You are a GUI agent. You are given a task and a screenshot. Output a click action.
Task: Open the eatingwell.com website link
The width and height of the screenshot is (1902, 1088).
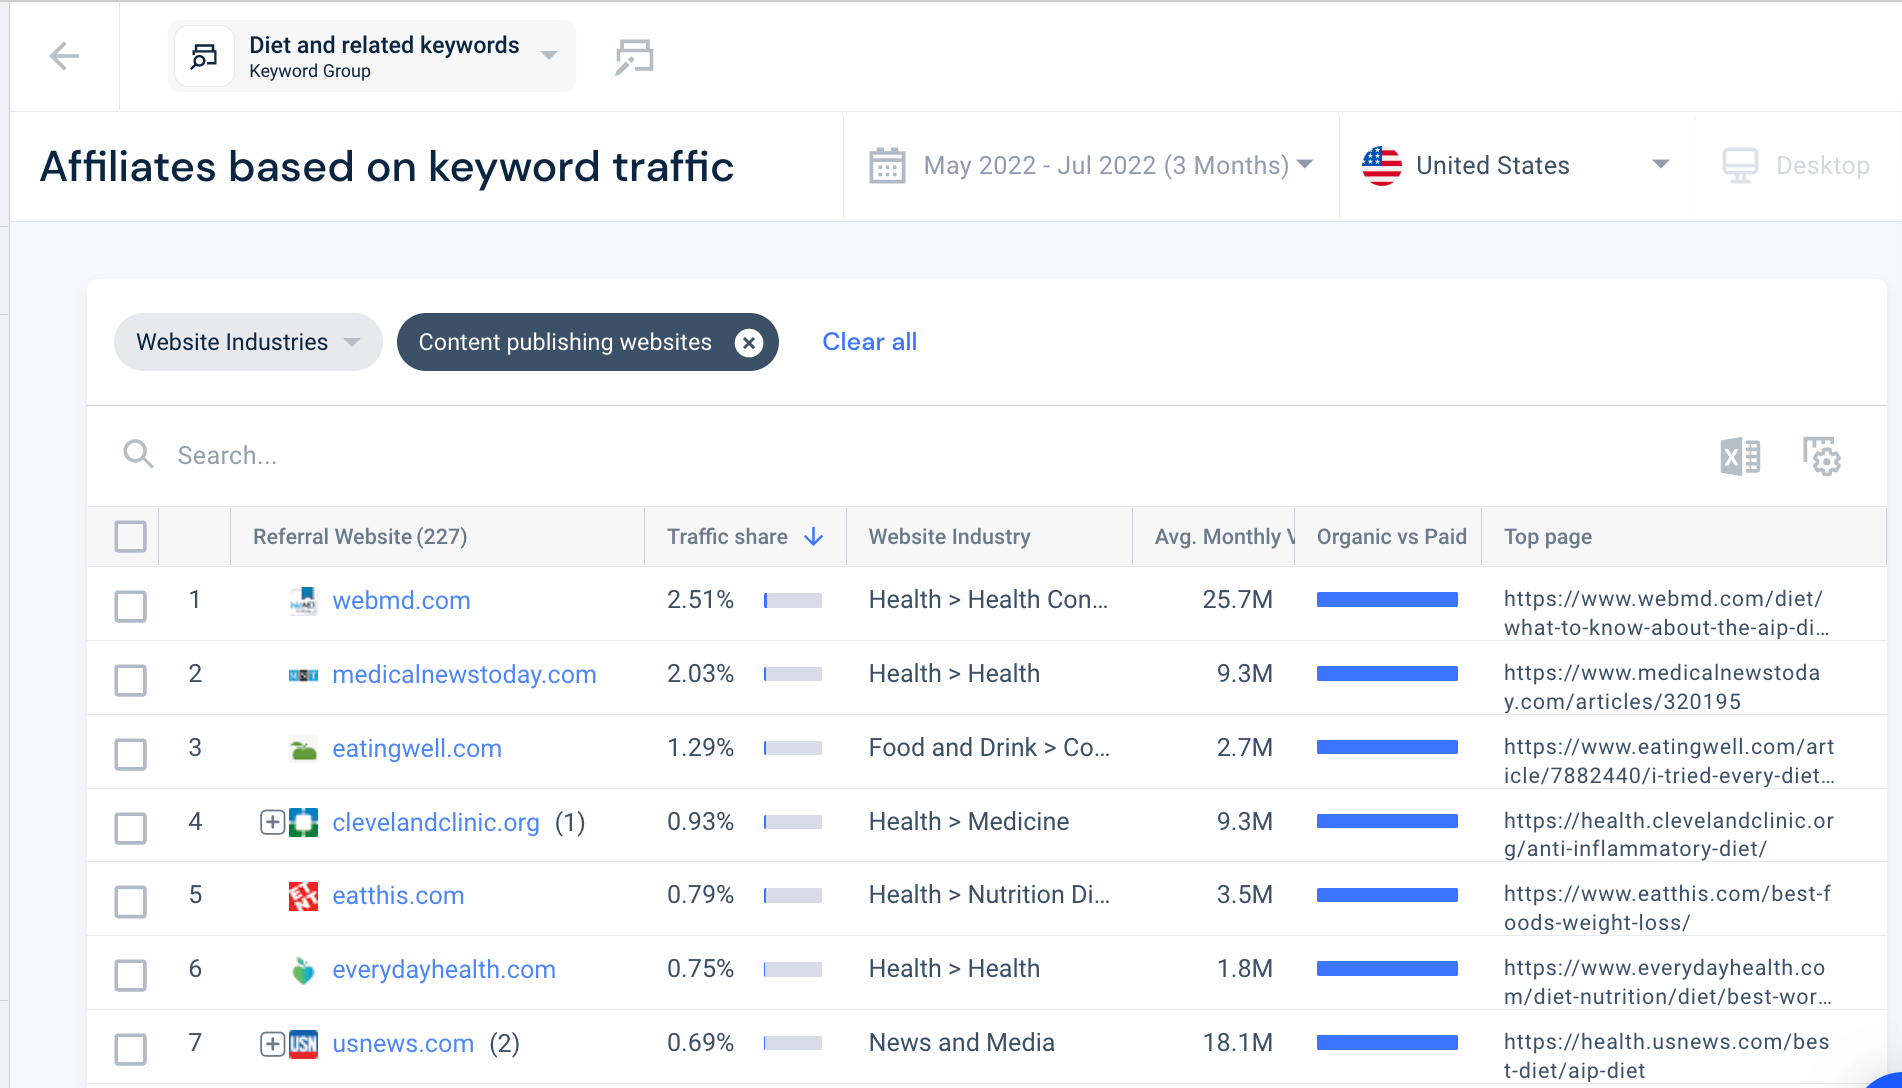(x=416, y=748)
